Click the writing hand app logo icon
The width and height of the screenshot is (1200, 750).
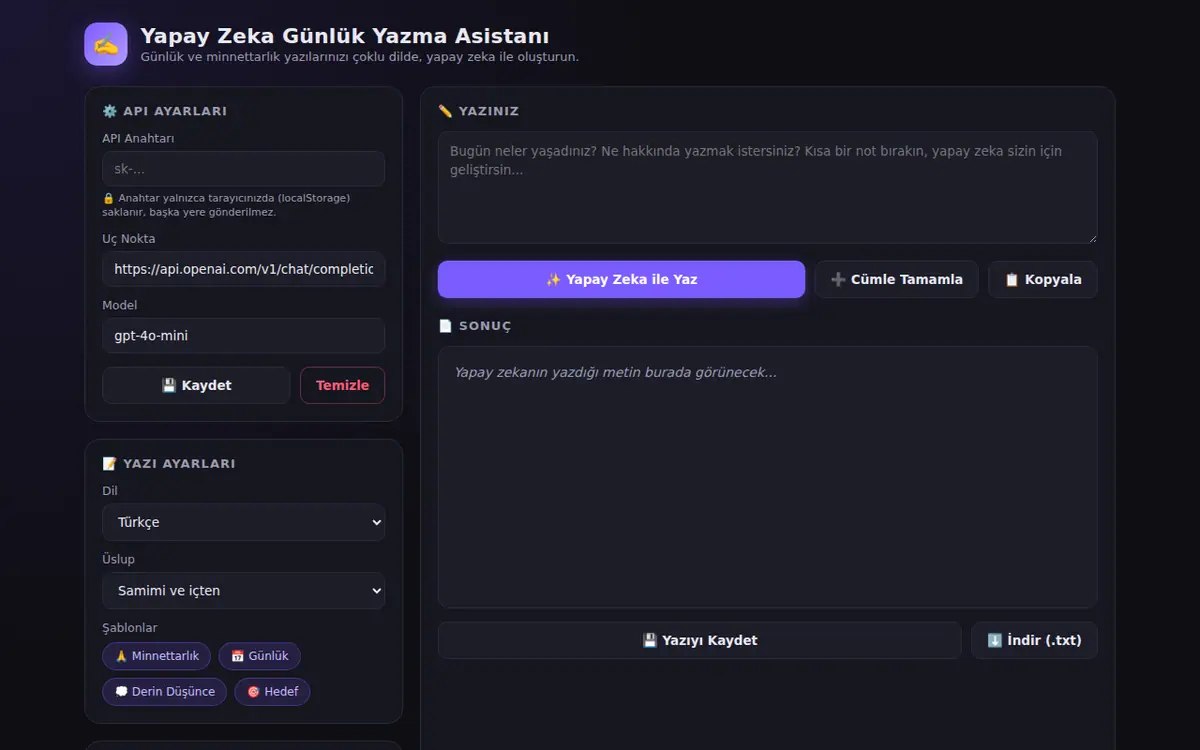click(x=106, y=44)
